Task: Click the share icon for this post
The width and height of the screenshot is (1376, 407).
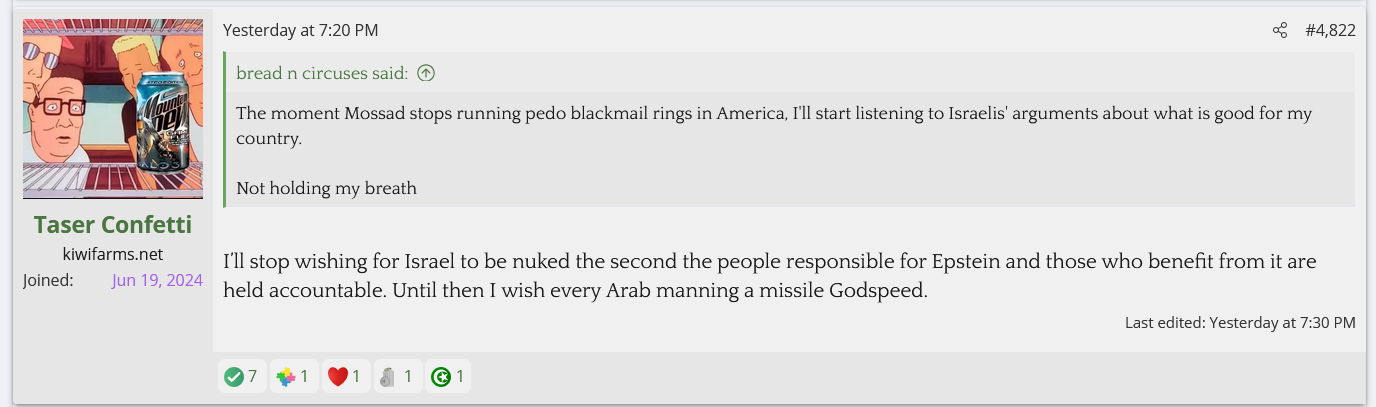Action: tap(1280, 31)
